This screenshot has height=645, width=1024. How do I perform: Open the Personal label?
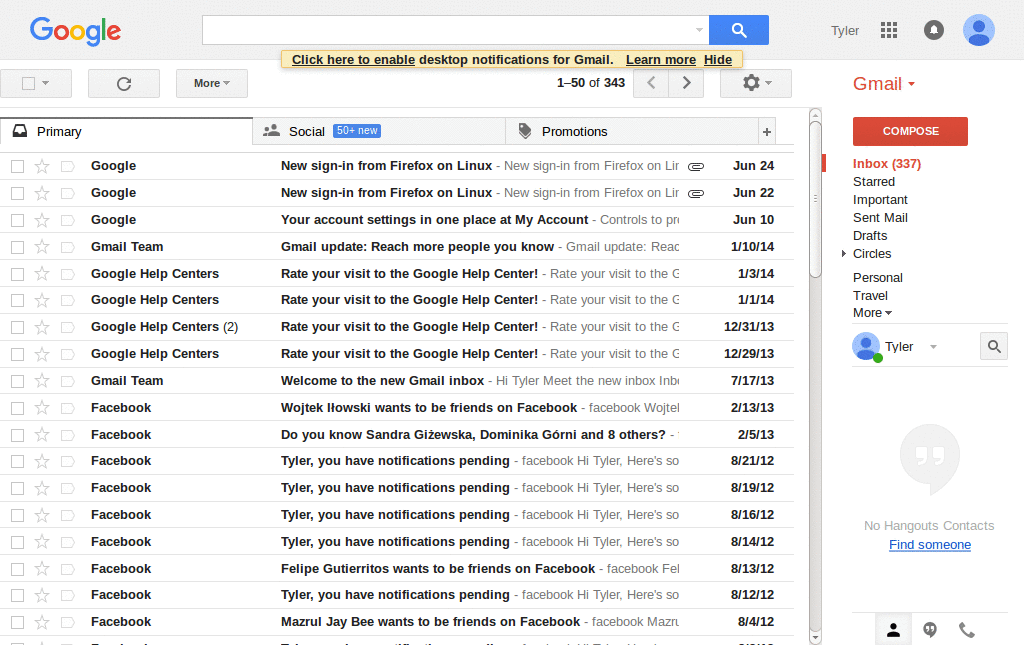[878, 277]
